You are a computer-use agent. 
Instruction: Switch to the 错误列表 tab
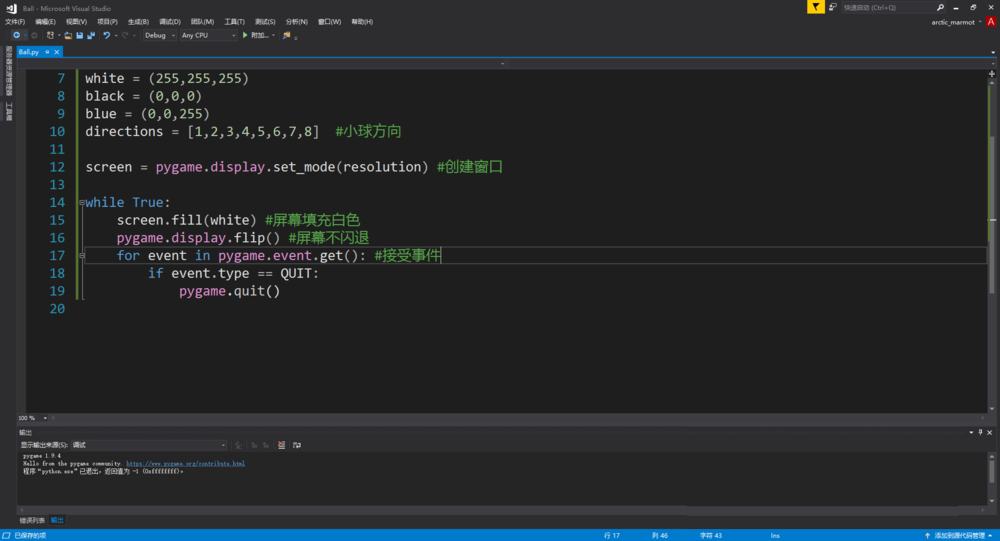33,521
